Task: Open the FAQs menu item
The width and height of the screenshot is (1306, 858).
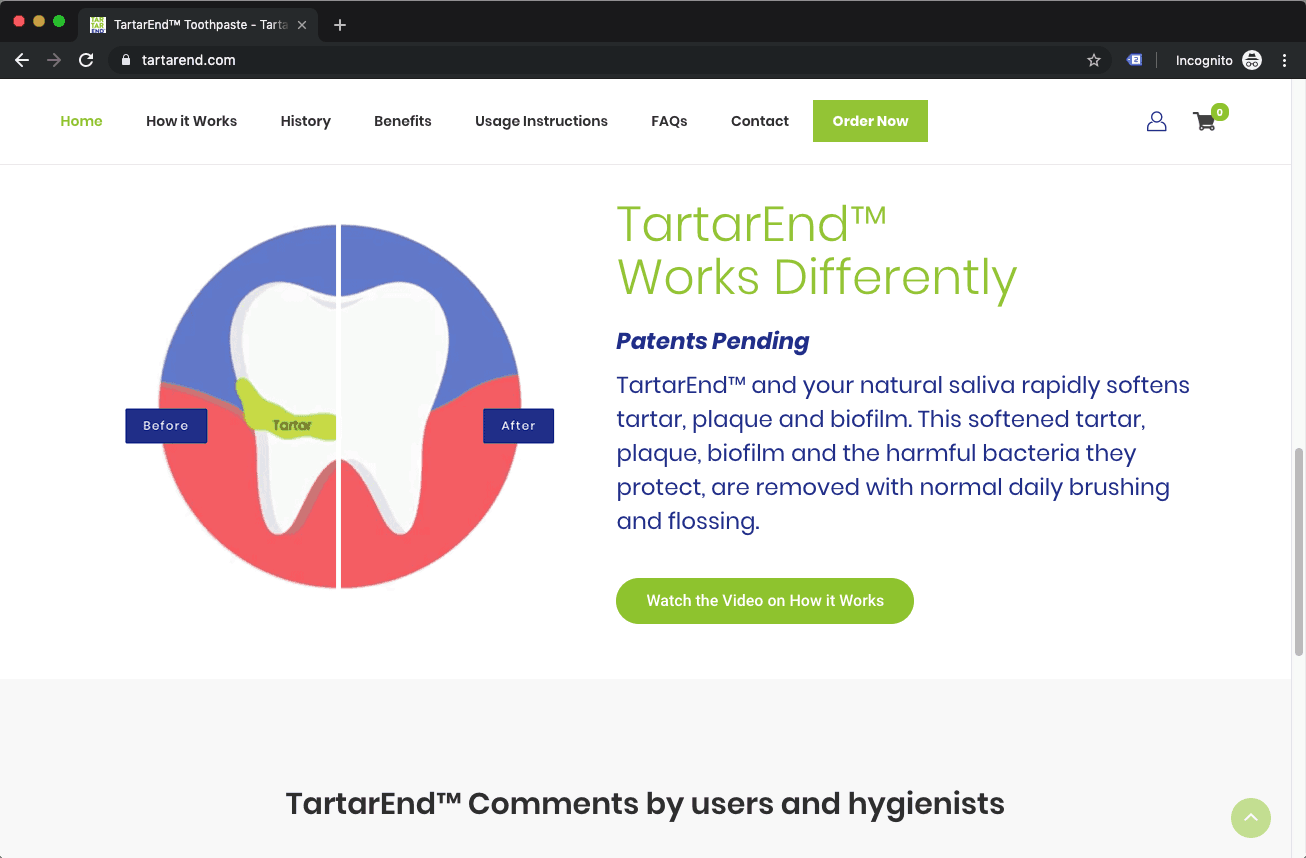Action: [669, 121]
